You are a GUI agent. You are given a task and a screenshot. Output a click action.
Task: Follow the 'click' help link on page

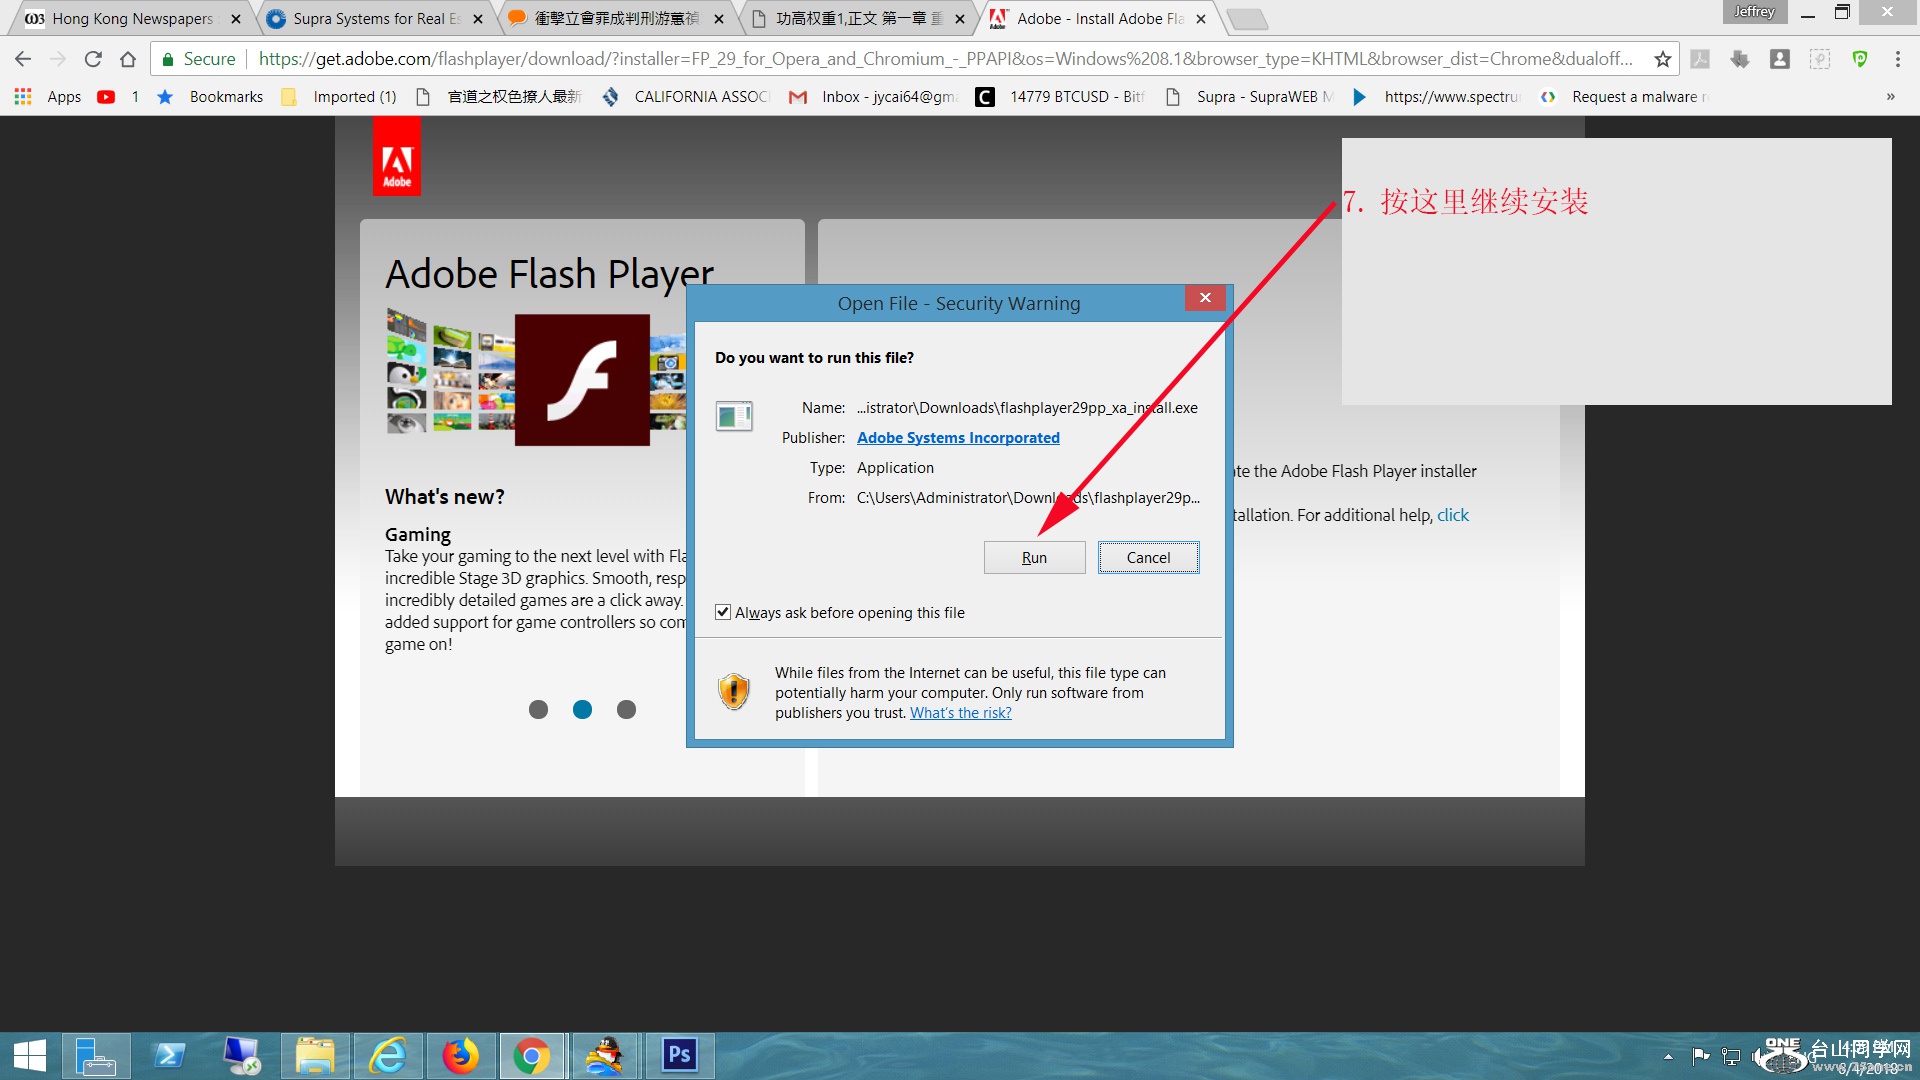pos(1453,515)
